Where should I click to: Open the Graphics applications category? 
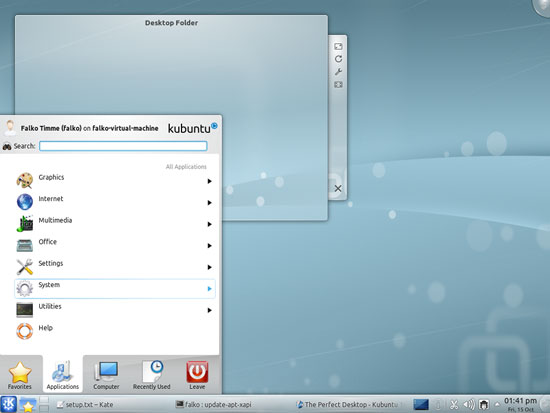[x=115, y=181]
